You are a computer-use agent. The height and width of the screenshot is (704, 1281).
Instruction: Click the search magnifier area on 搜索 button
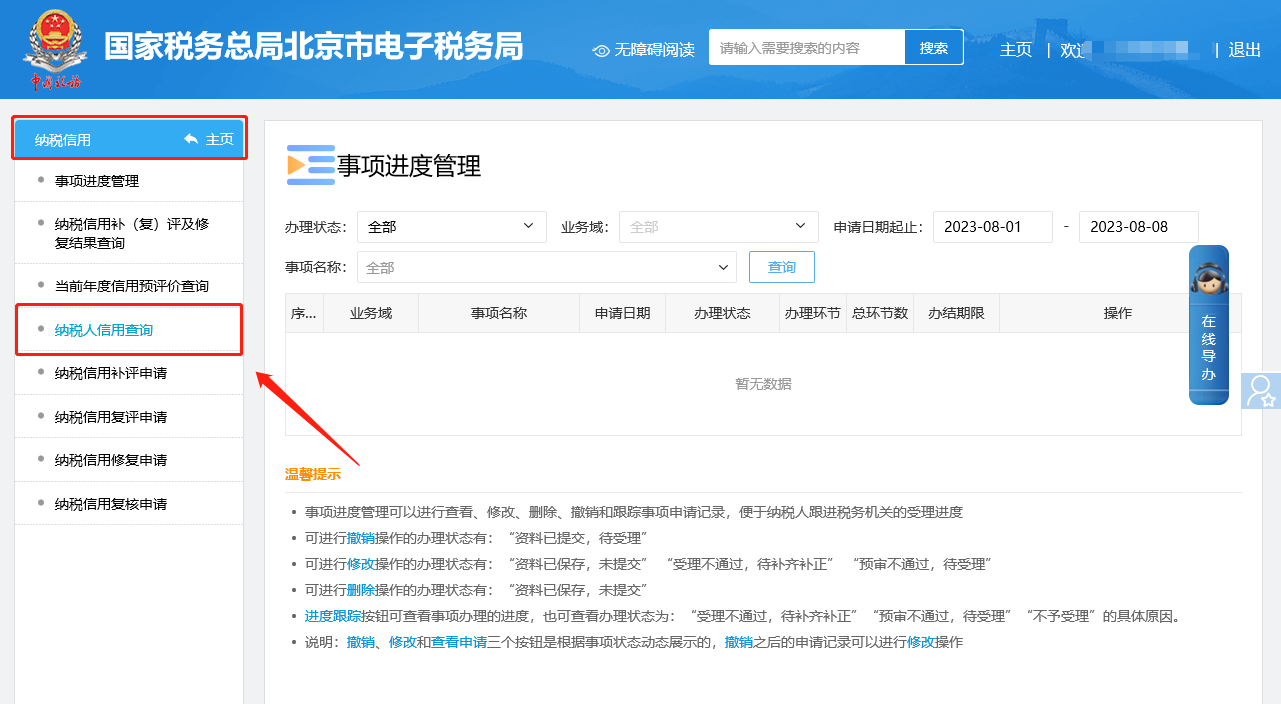(x=933, y=46)
